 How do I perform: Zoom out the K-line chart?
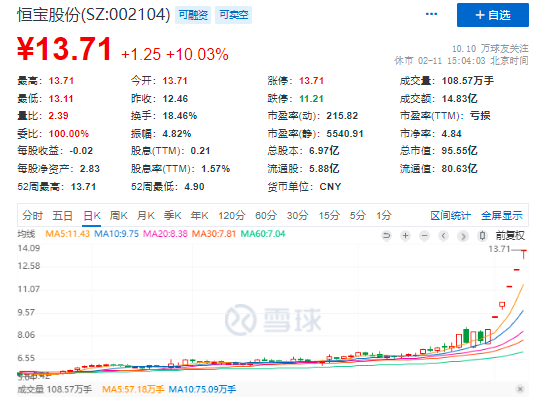(424, 236)
